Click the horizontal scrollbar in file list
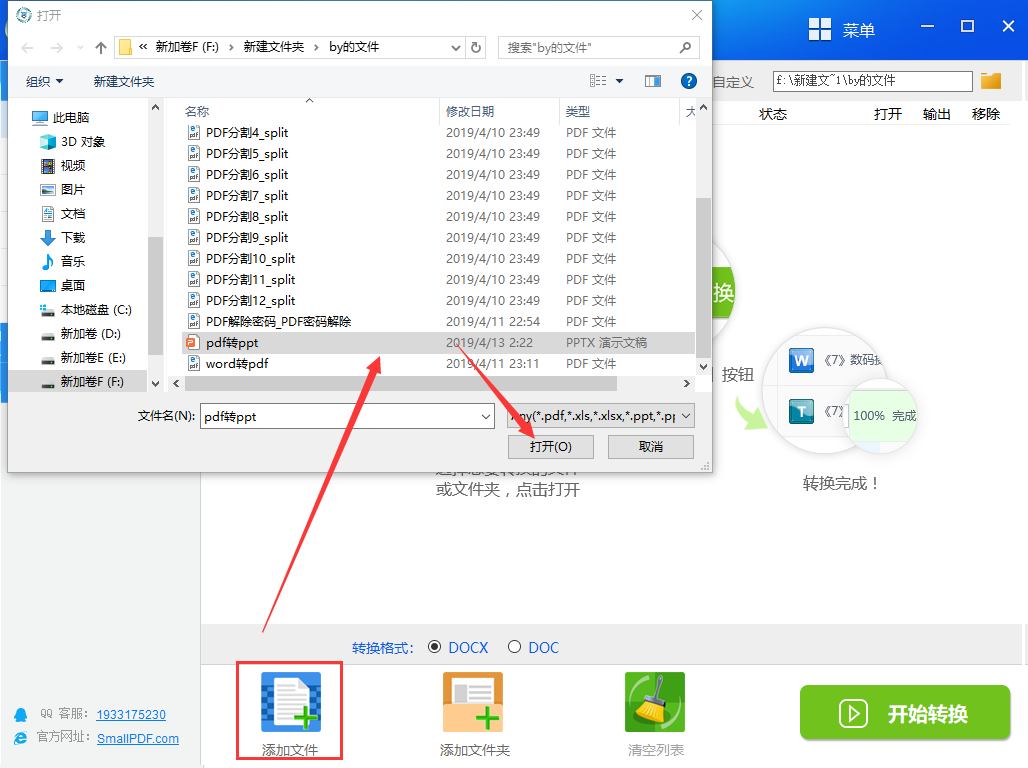Screen dimensions: 1028x768 click(400, 383)
